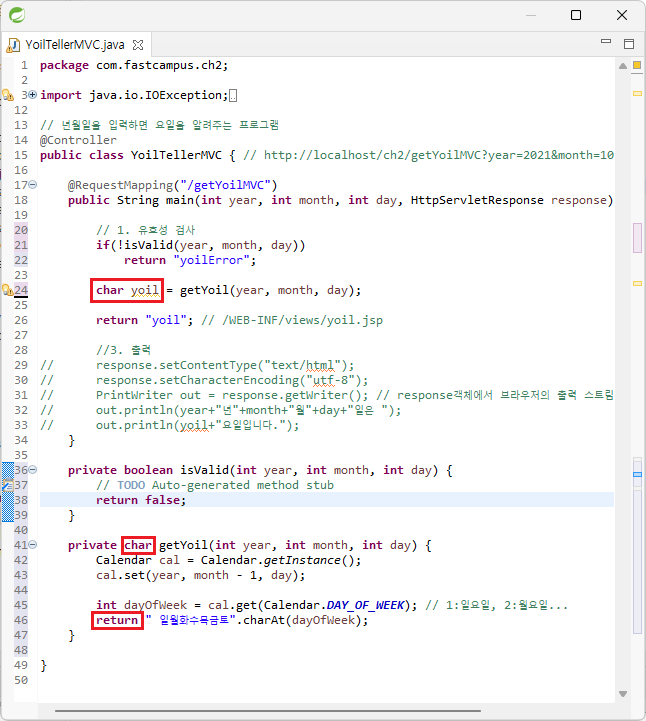Click DAY_OF_WEEK constant on line 45
Image resolution: width=646 pixels, height=721 pixels.
365,605
